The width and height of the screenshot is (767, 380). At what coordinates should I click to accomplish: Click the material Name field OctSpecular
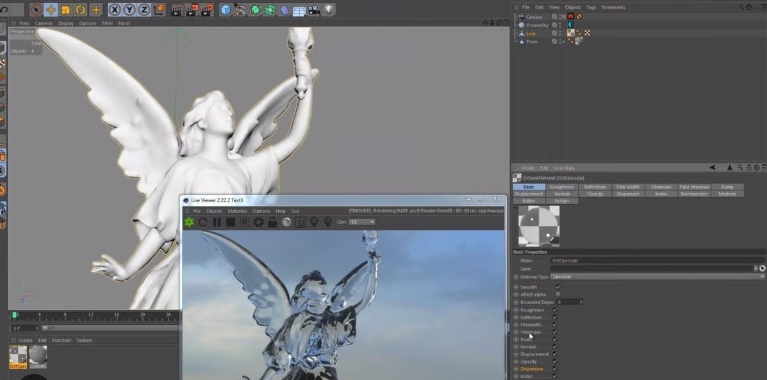657,261
